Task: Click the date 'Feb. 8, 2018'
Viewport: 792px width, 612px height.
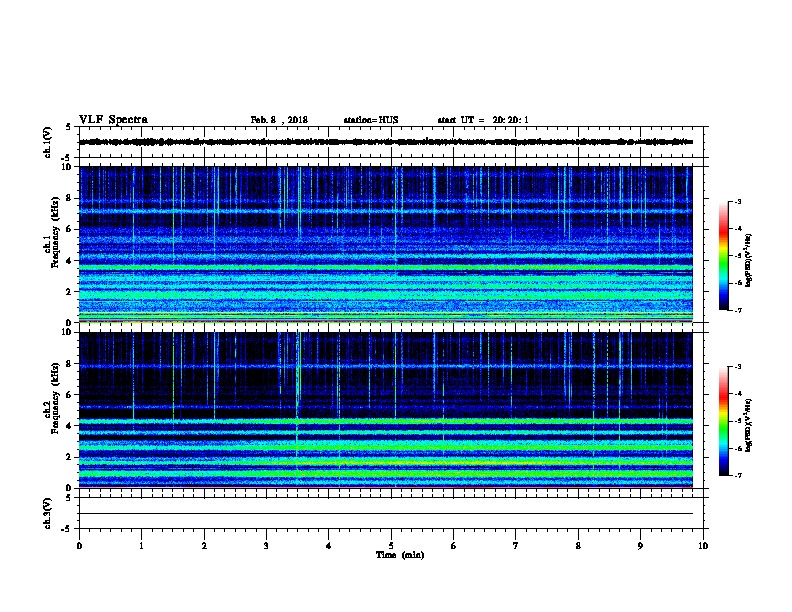Action: click(279, 120)
